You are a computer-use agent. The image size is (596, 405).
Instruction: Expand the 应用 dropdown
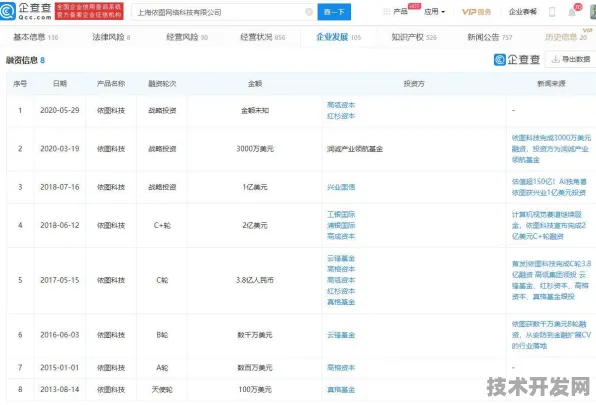coord(434,12)
